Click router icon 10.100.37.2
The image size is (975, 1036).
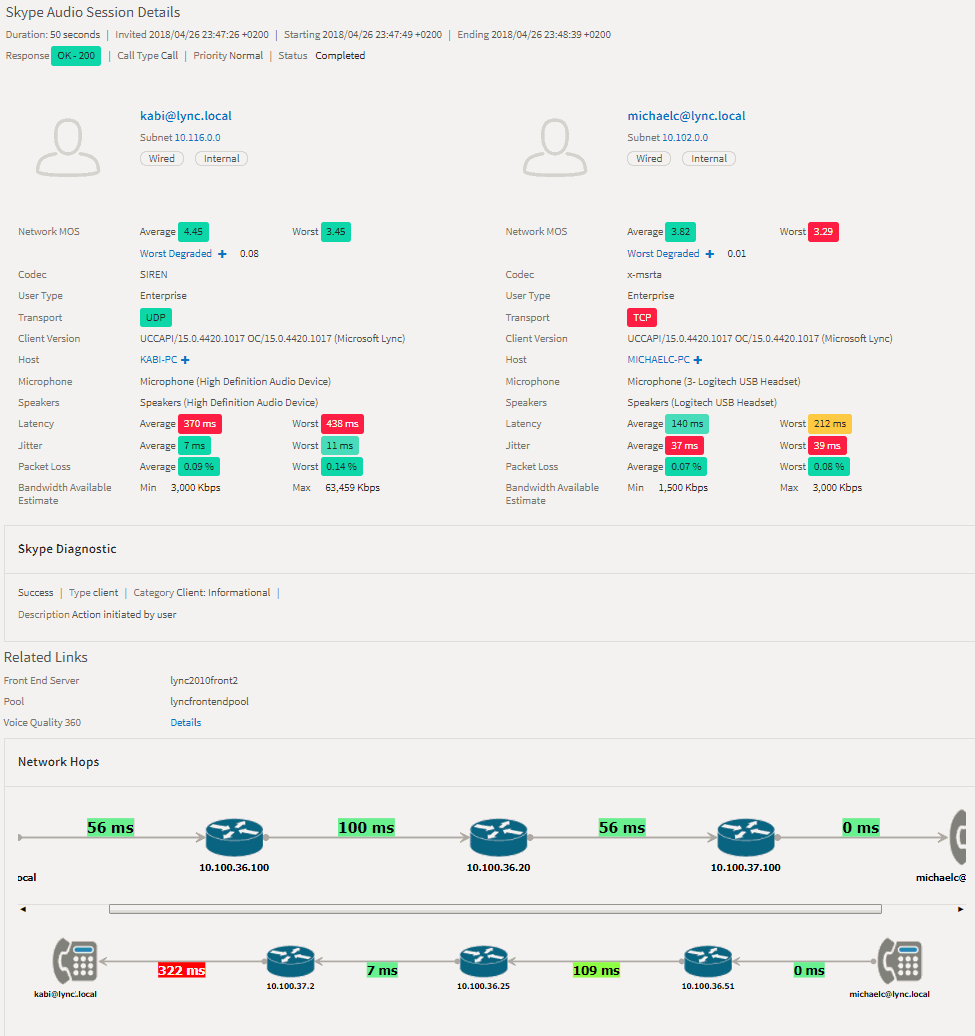click(x=291, y=961)
